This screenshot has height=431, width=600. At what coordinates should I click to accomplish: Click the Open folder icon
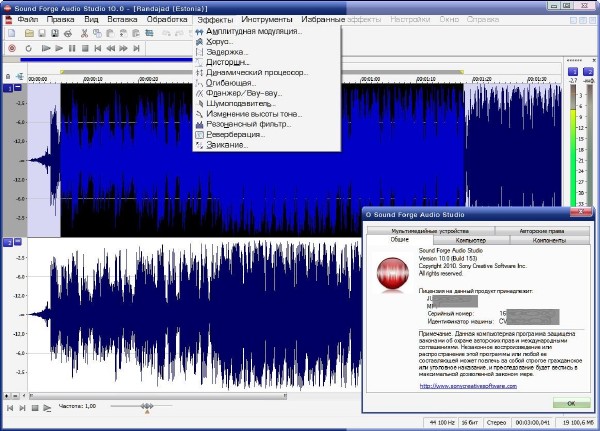click(x=30, y=33)
